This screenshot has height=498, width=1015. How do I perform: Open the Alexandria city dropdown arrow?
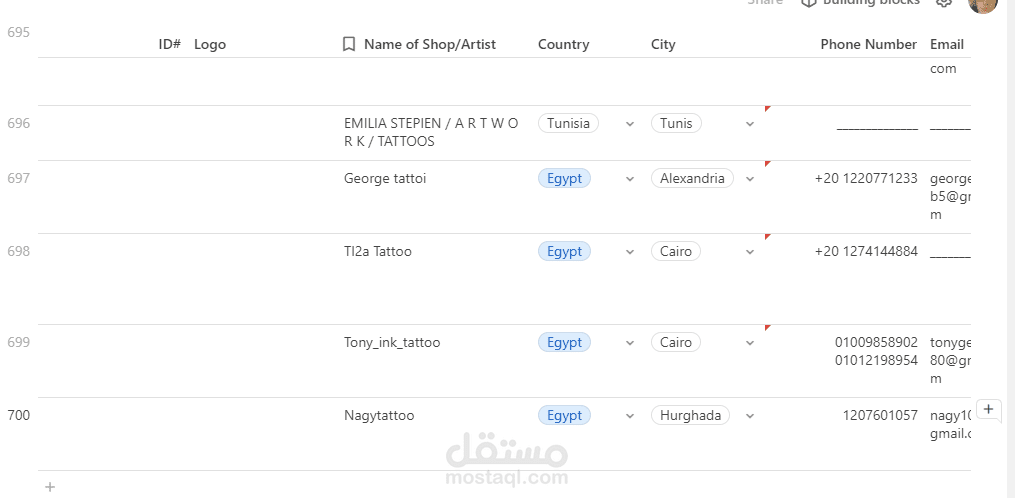point(750,179)
